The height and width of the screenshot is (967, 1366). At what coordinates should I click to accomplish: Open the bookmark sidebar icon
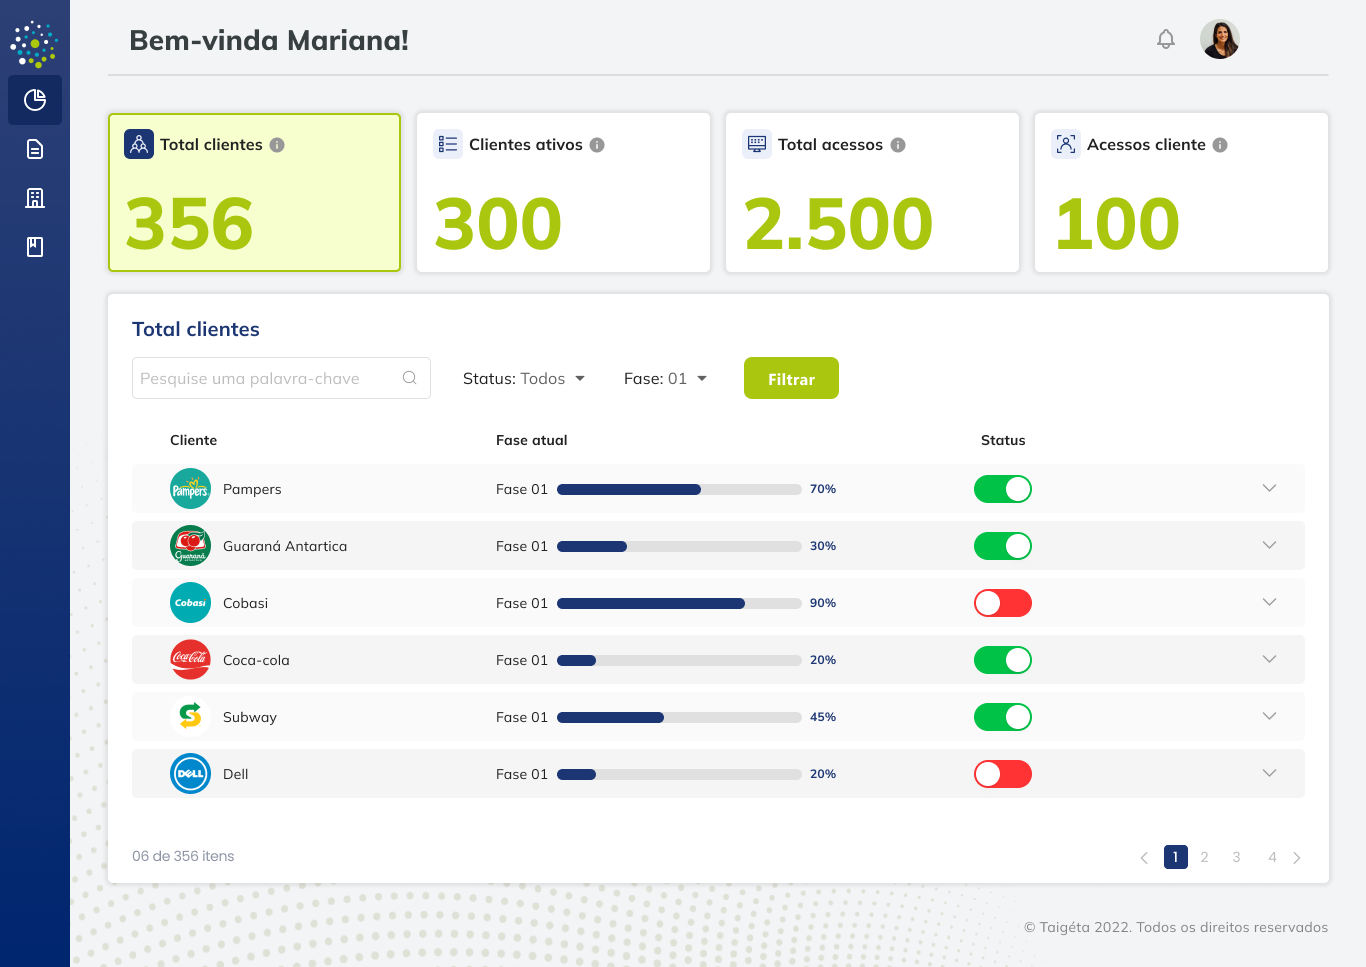pos(35,247)
